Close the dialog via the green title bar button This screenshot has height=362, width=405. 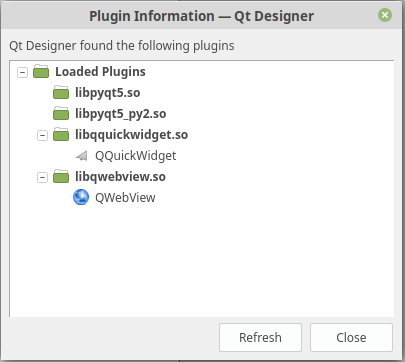coord(385,15)
